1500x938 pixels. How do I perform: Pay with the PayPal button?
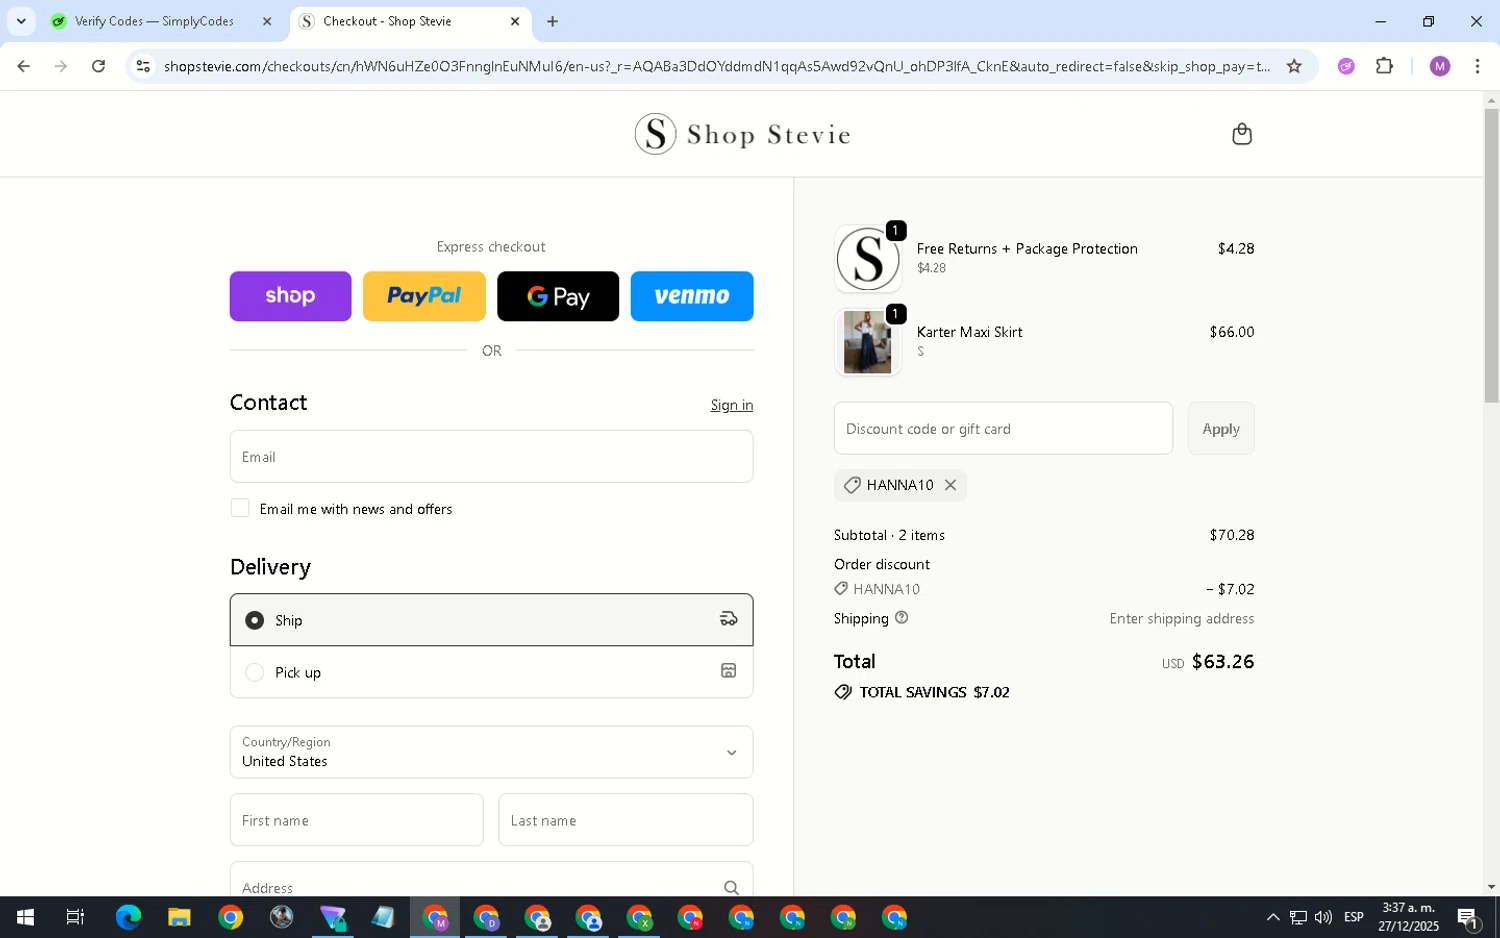tap(424, 296)
